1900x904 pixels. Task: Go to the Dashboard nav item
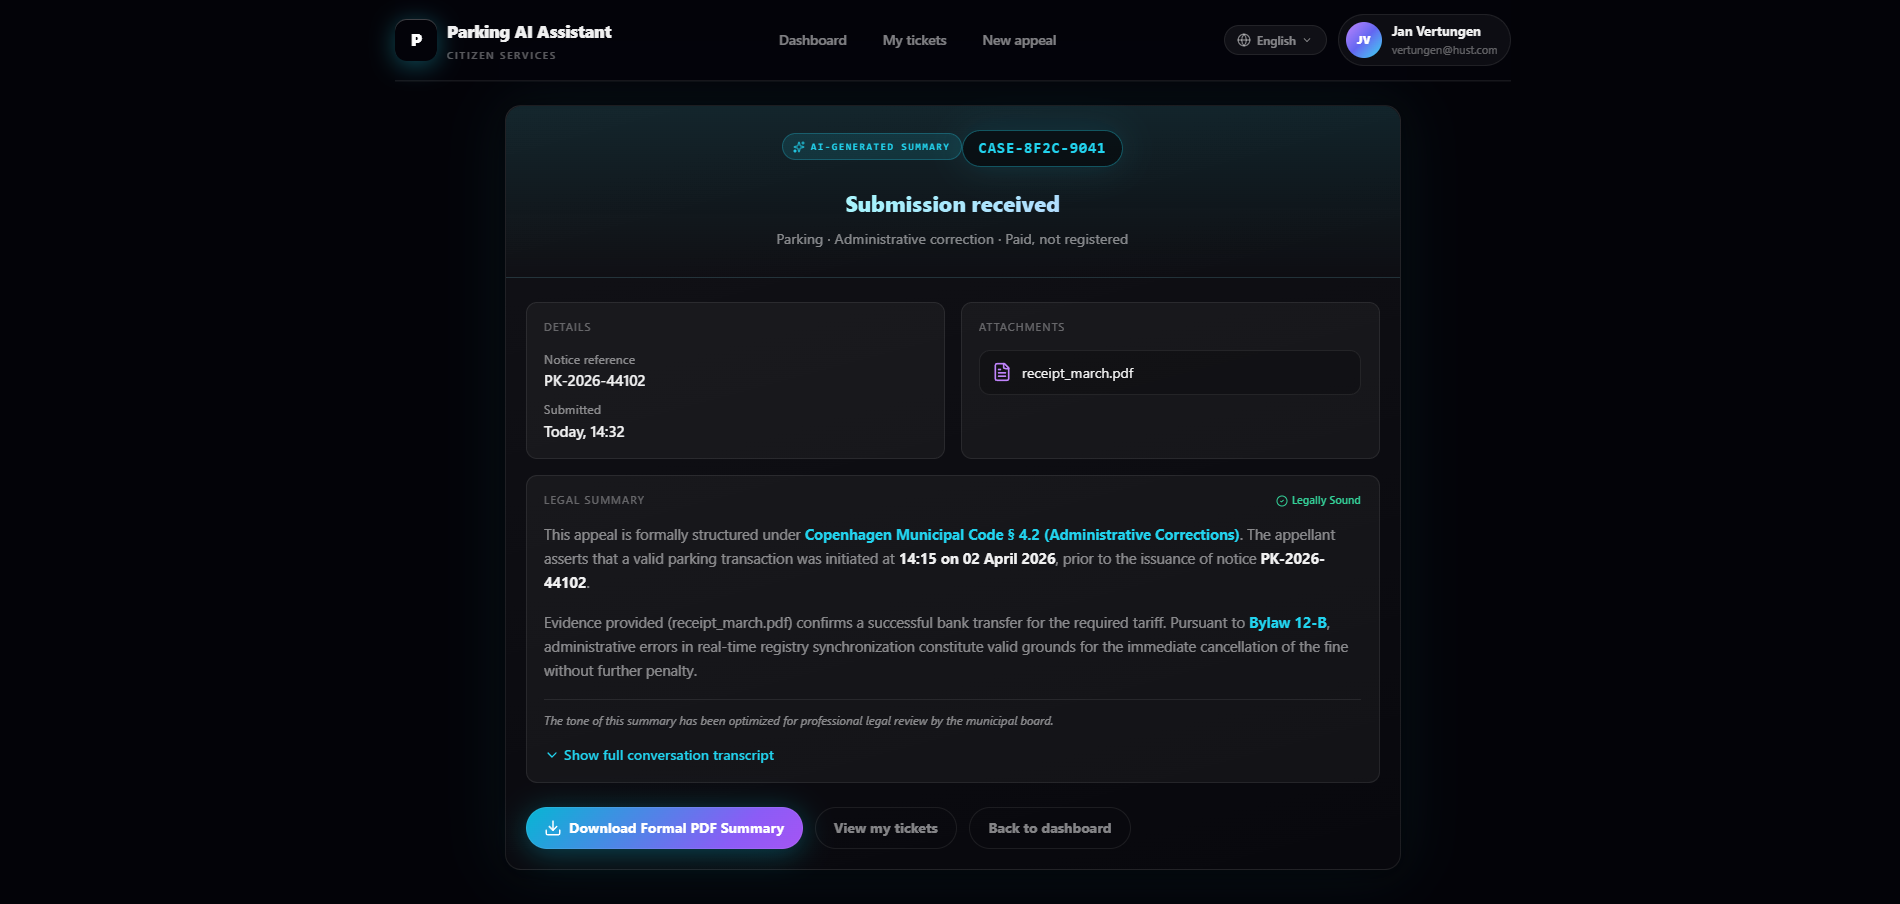click(x=812, y=41)
